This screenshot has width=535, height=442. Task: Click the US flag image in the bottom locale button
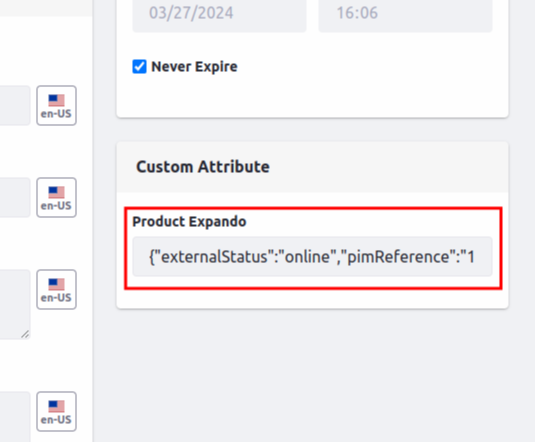(56, 407)
